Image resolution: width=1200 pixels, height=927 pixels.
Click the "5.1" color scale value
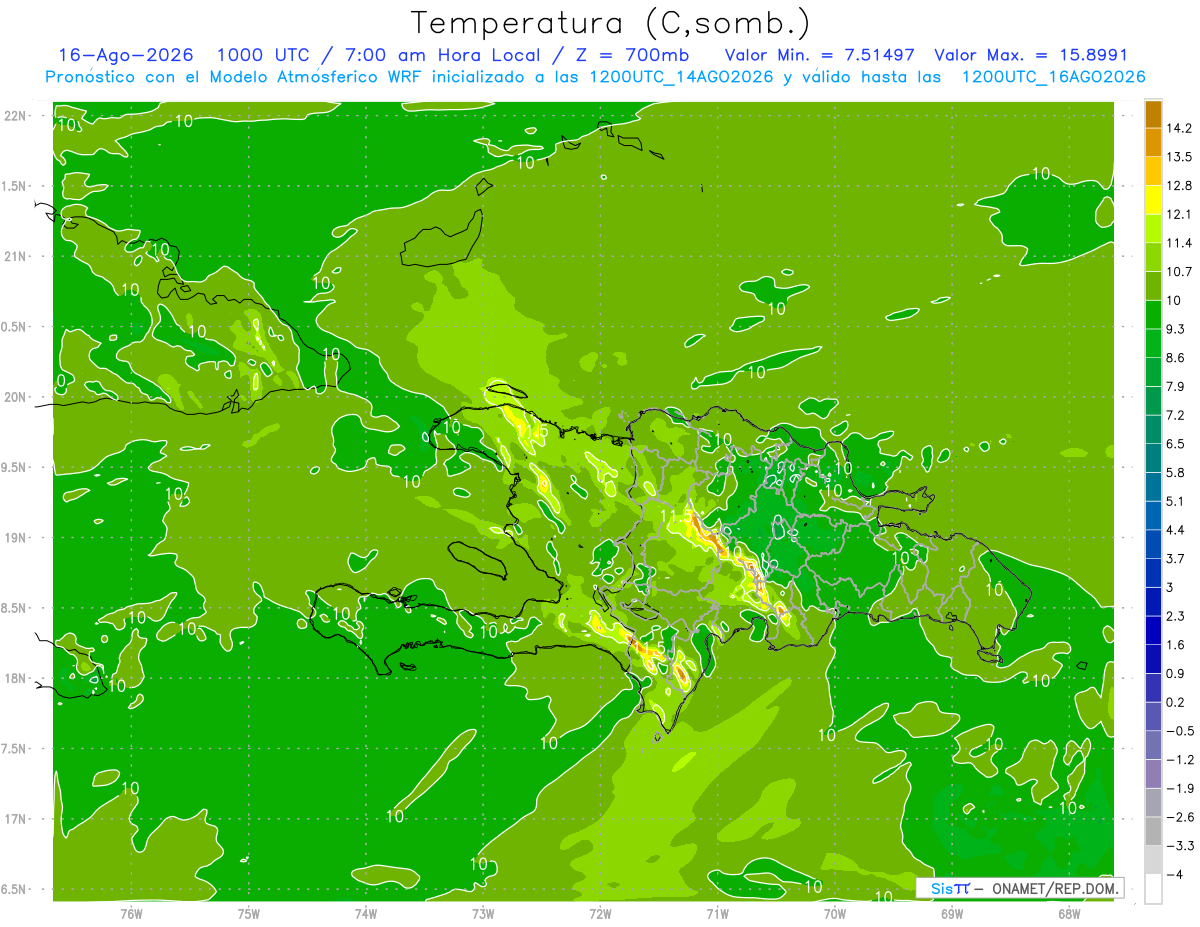1174,501
